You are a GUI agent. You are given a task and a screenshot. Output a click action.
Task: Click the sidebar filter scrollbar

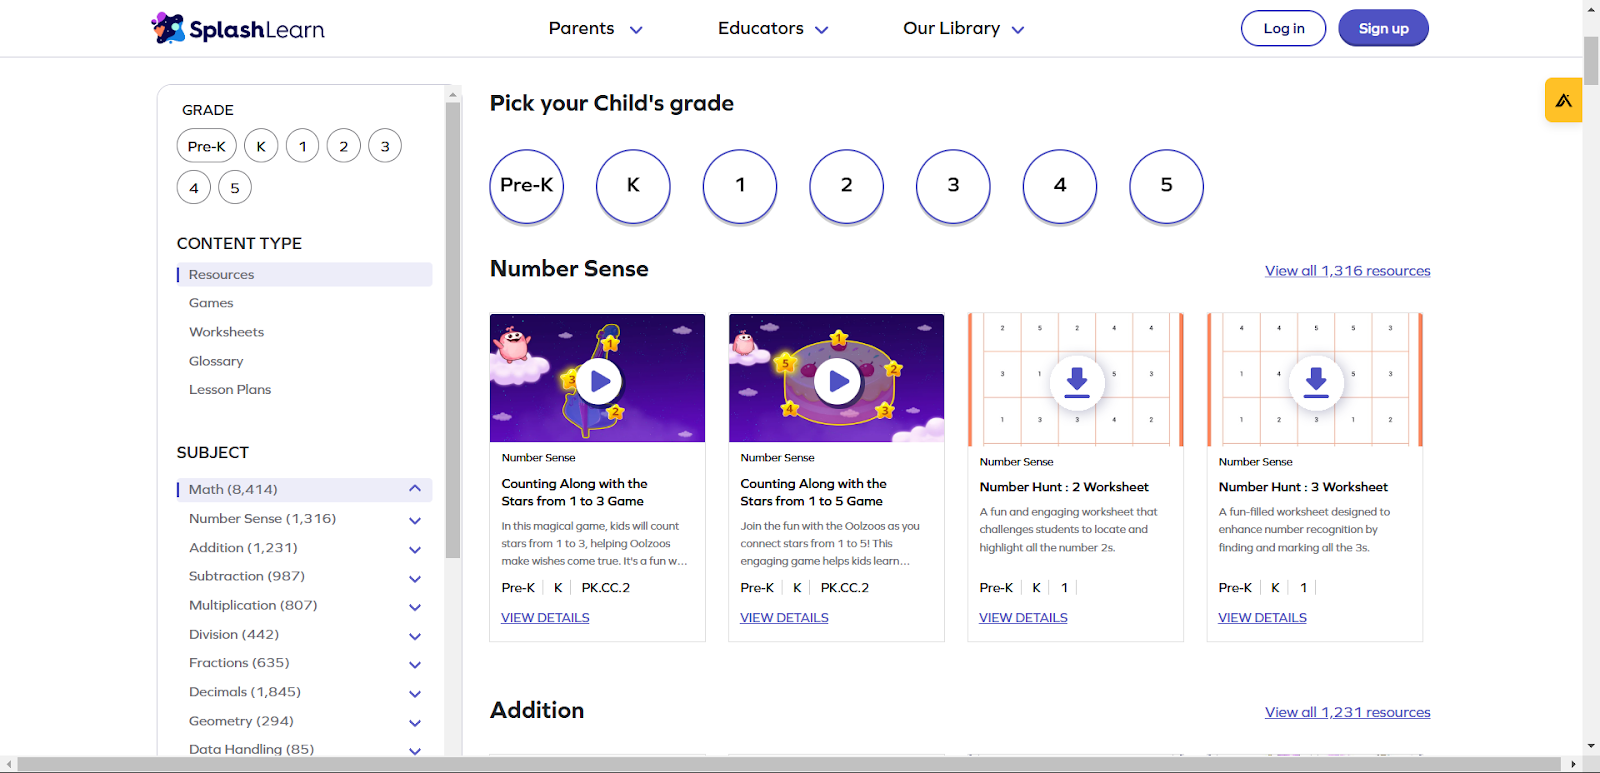tap(453, 330)
